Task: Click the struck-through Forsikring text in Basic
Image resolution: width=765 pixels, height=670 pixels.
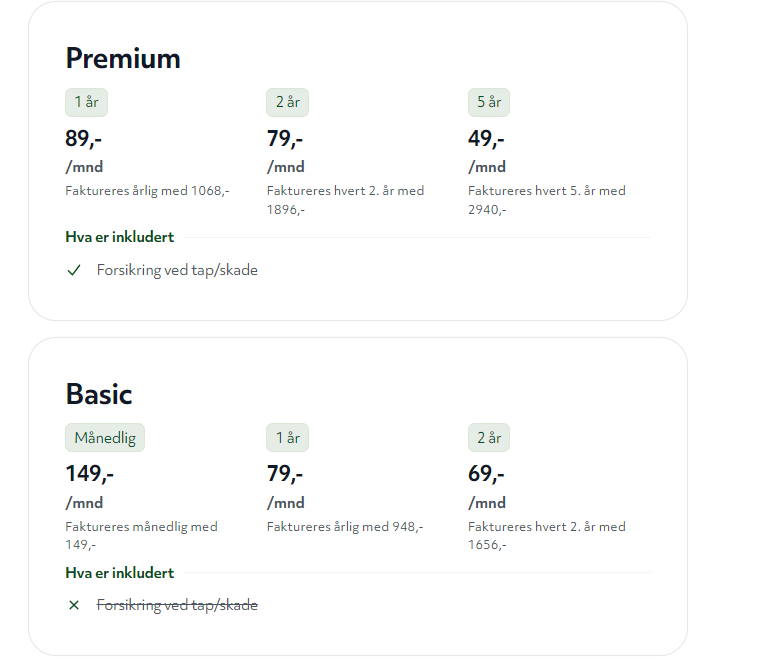Action: pyautogui.click(x=177, y=605)
